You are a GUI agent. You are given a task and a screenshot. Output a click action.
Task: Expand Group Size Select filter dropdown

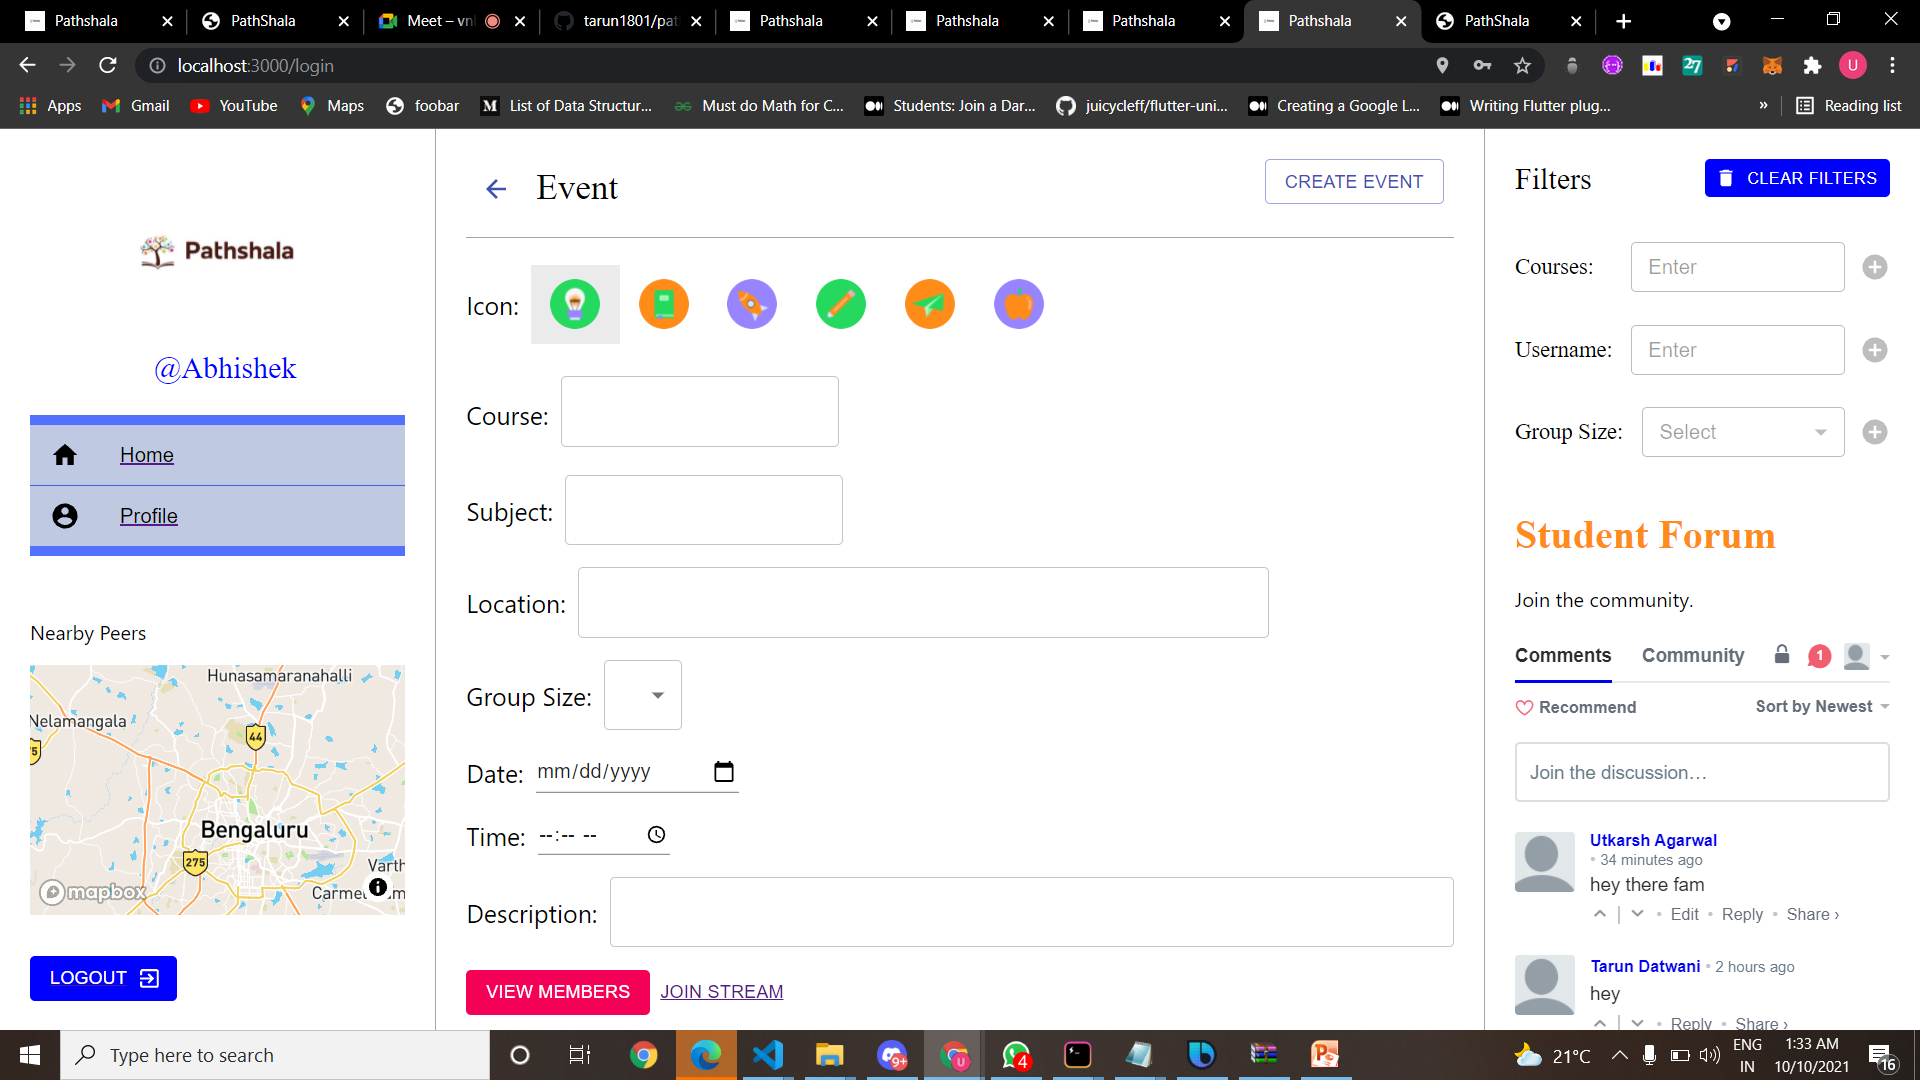(x=1742, y=432)
